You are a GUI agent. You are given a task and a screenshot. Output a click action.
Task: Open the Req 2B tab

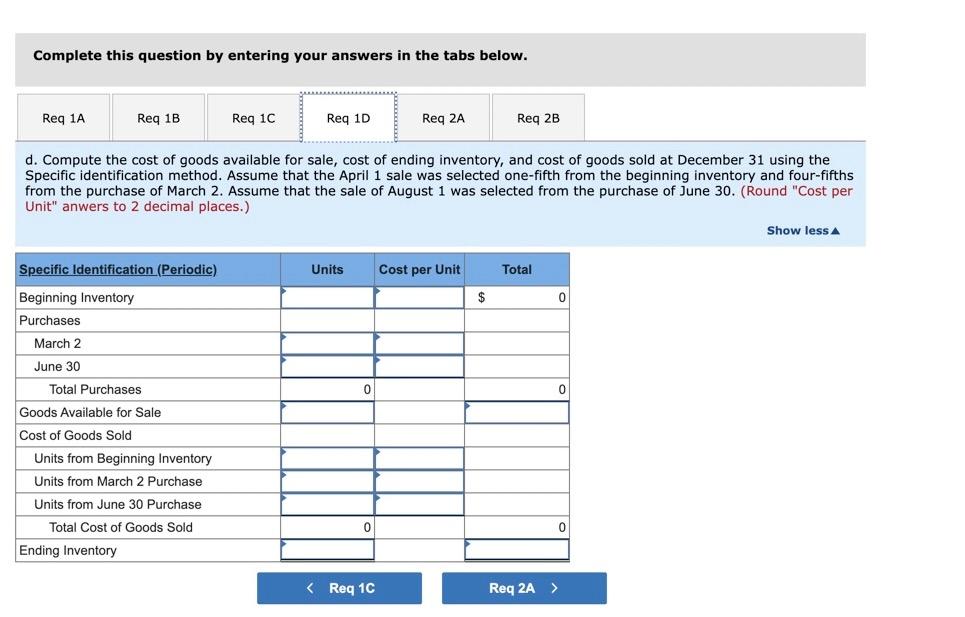[538, 117]
